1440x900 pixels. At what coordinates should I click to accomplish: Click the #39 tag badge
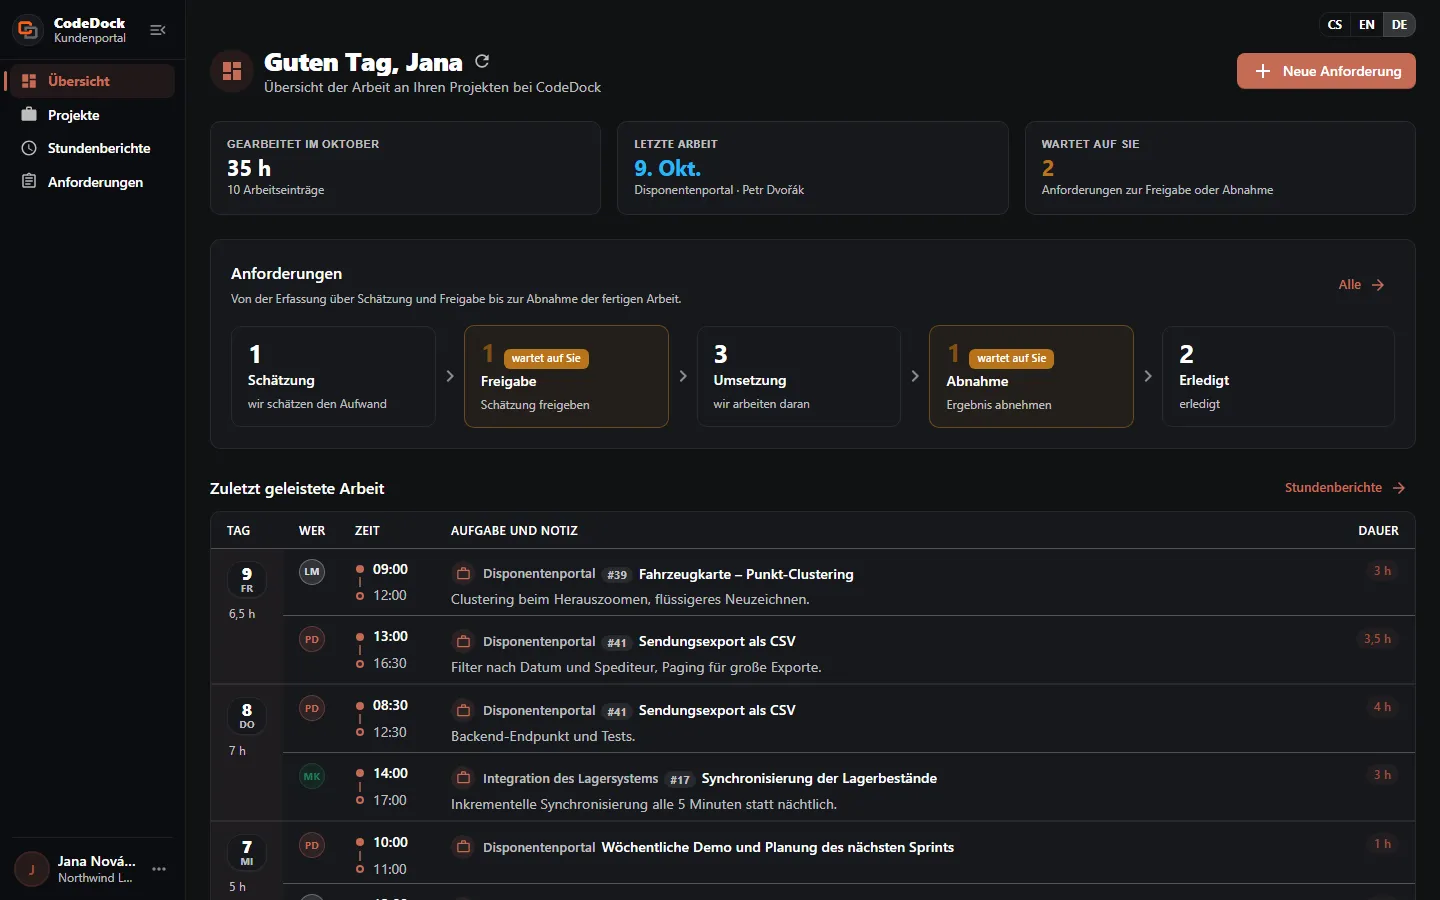pos(617,575)
